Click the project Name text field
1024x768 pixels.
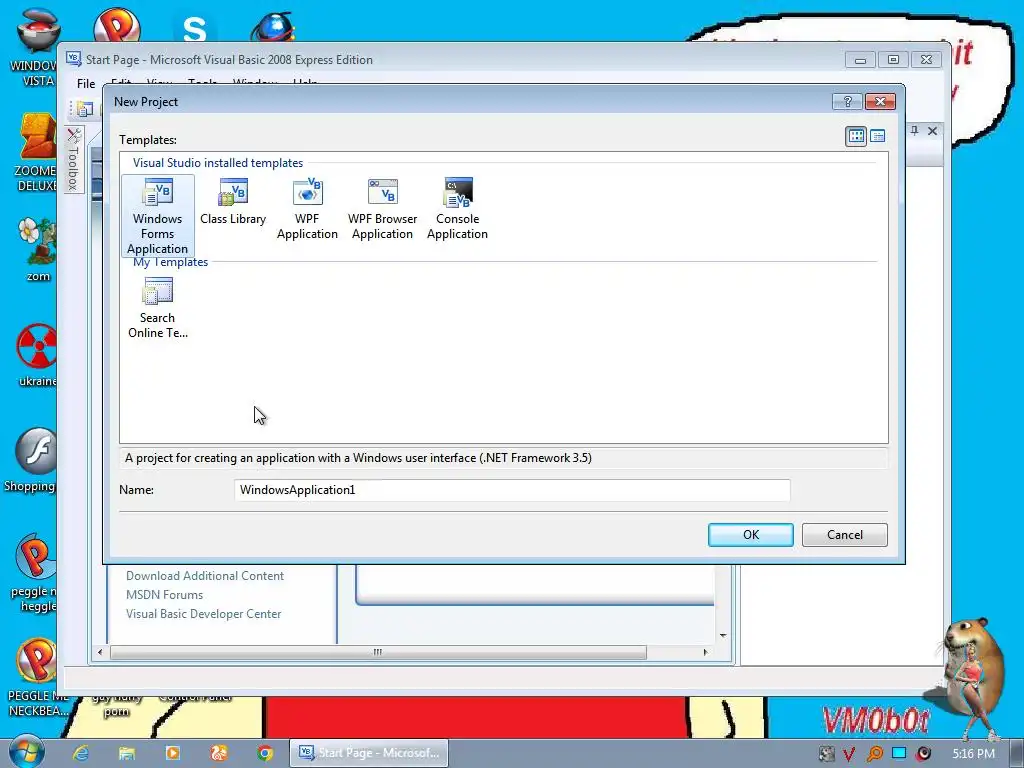512,490
